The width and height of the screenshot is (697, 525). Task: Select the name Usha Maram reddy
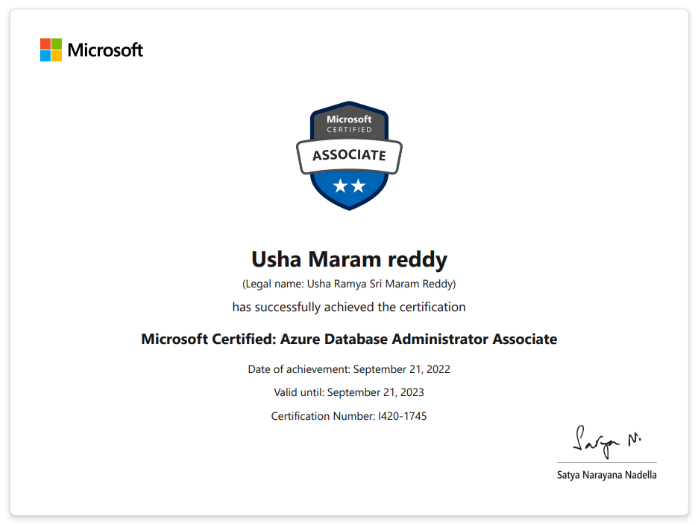(x=349, y=259)
